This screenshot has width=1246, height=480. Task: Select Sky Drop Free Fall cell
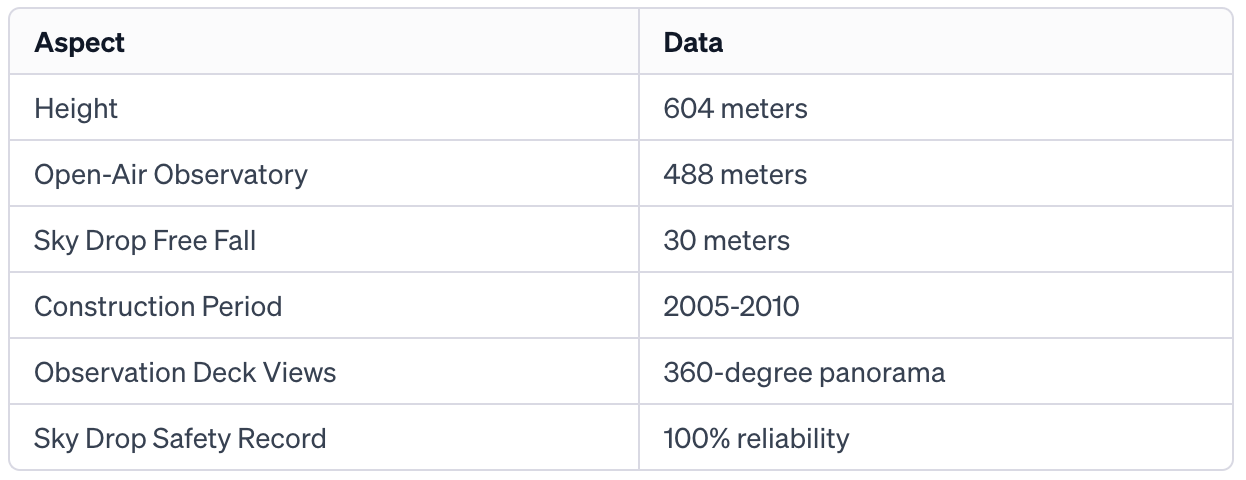[x=145, y=240]
